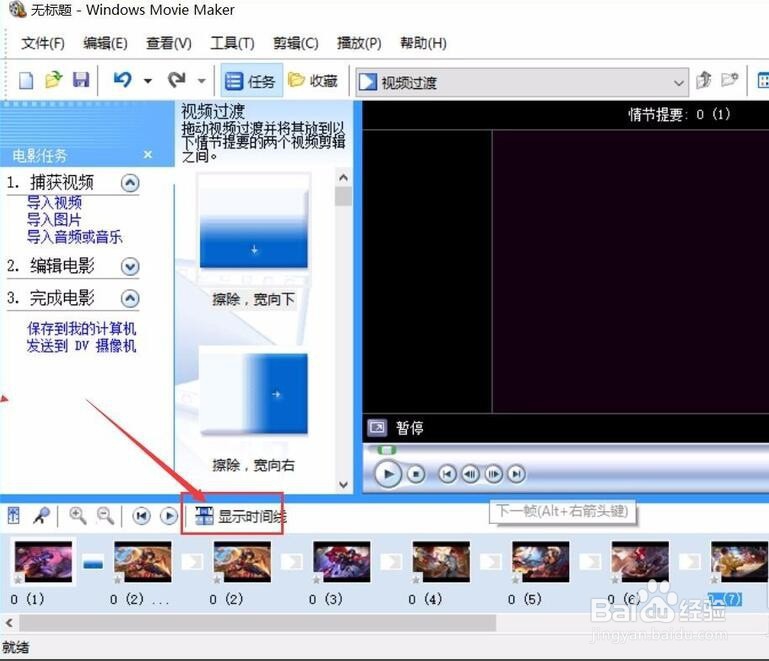Click the storyboard horizontal scrollbar thumb
The image size is (769, 661).
(257, 623)
